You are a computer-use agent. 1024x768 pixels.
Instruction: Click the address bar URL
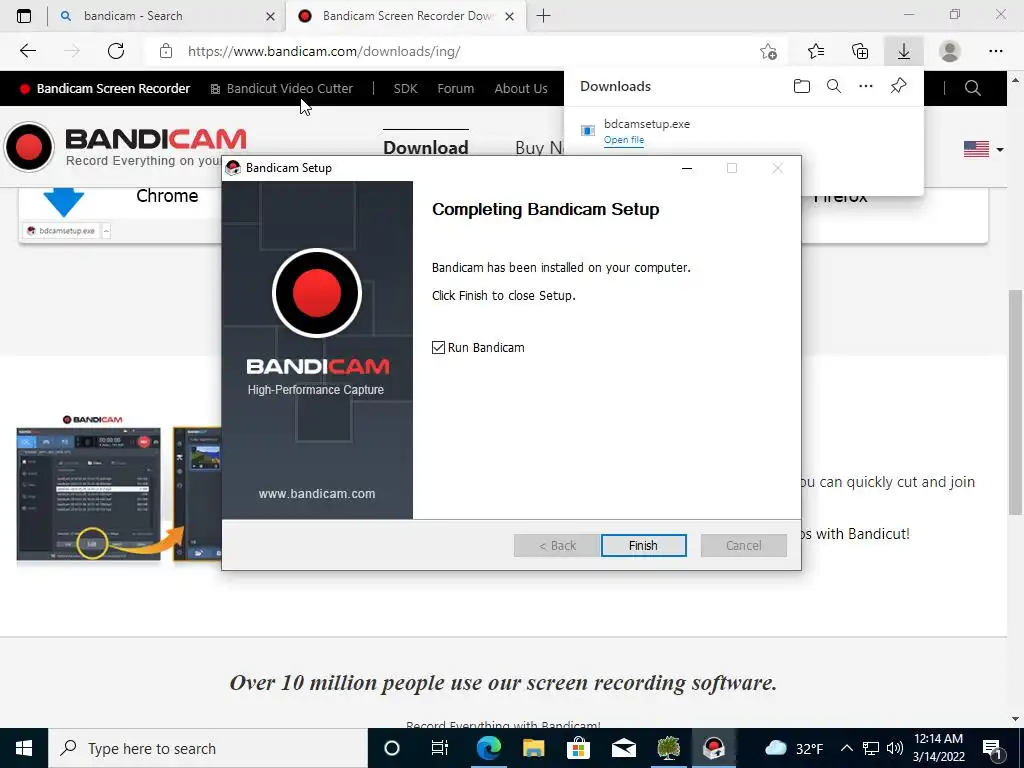click(324, 51)
